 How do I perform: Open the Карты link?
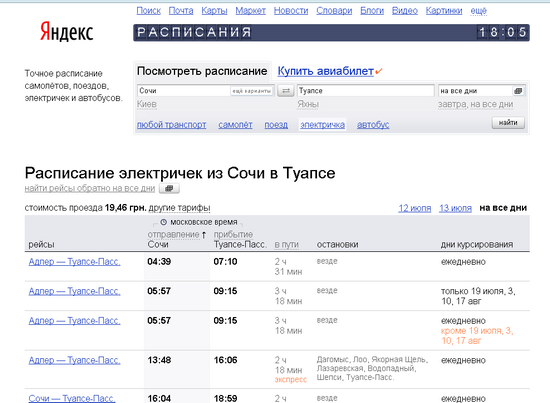pos(214,11)
